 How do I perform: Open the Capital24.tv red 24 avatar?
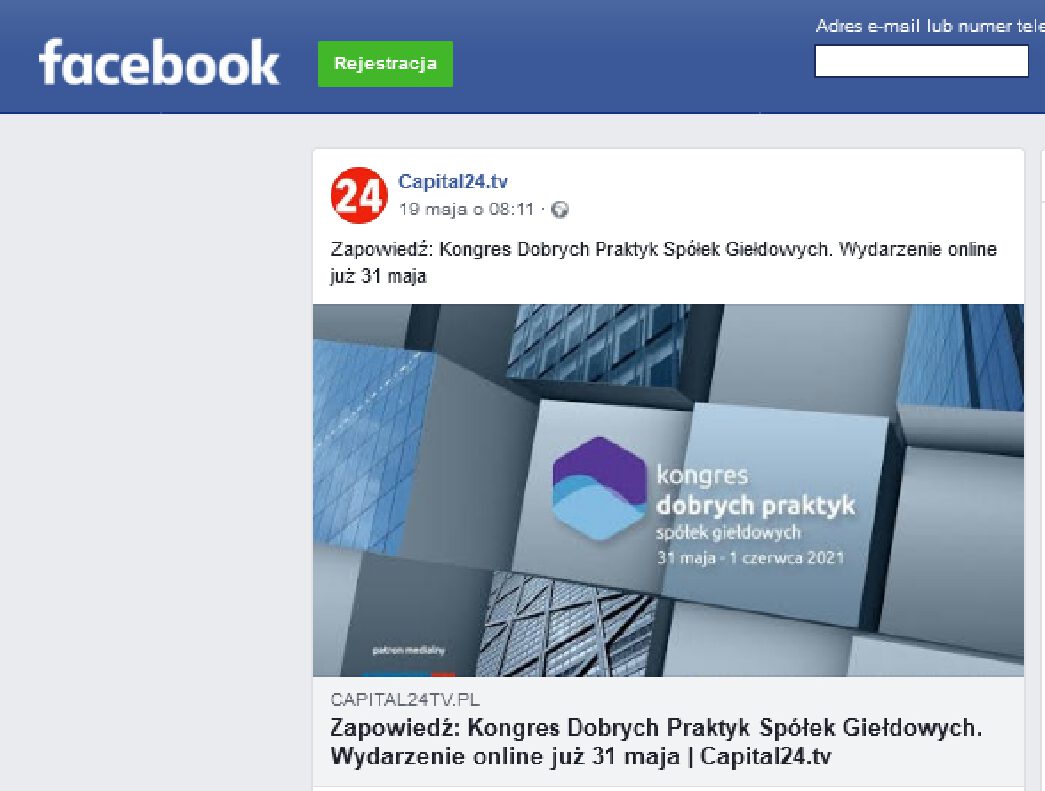point(358,196)
